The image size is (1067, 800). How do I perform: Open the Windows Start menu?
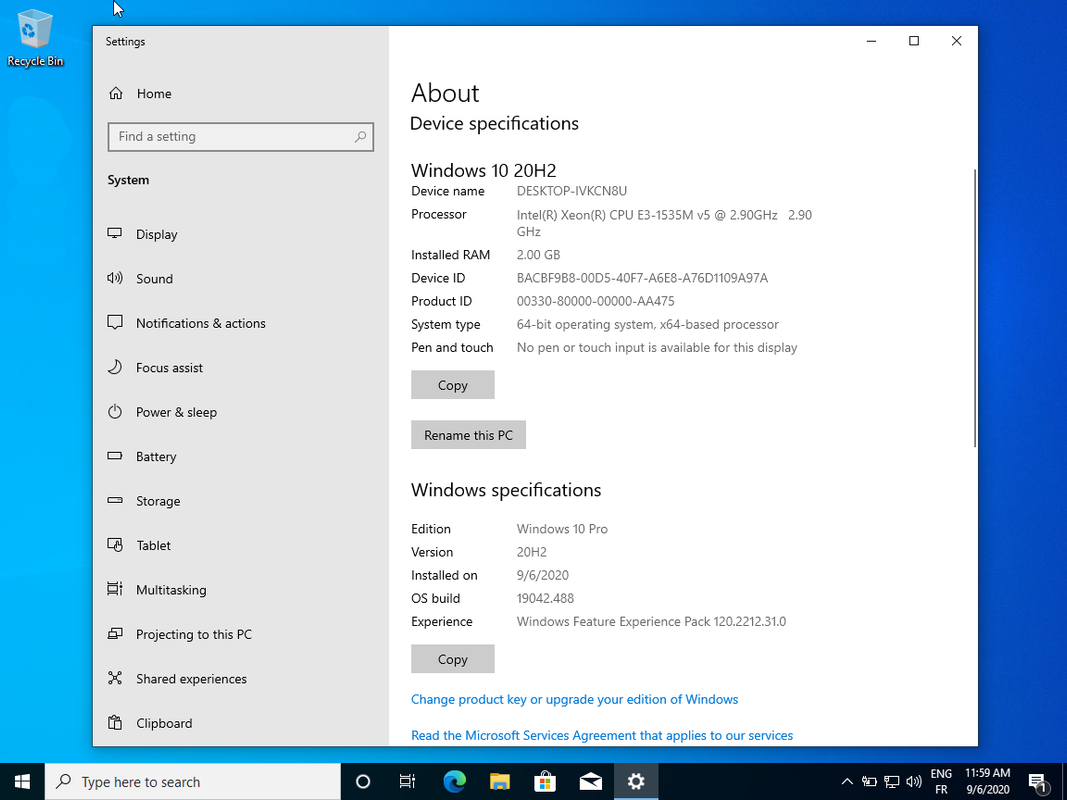point(22,782)
